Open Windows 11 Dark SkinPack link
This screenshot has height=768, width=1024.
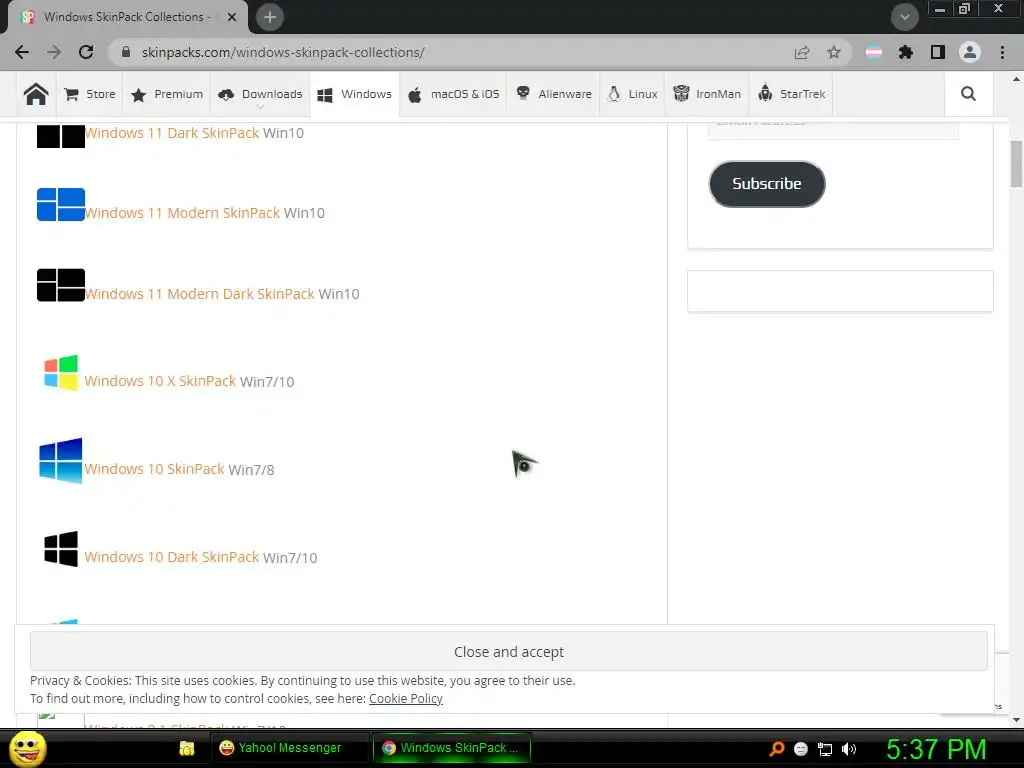coord(172,133)
